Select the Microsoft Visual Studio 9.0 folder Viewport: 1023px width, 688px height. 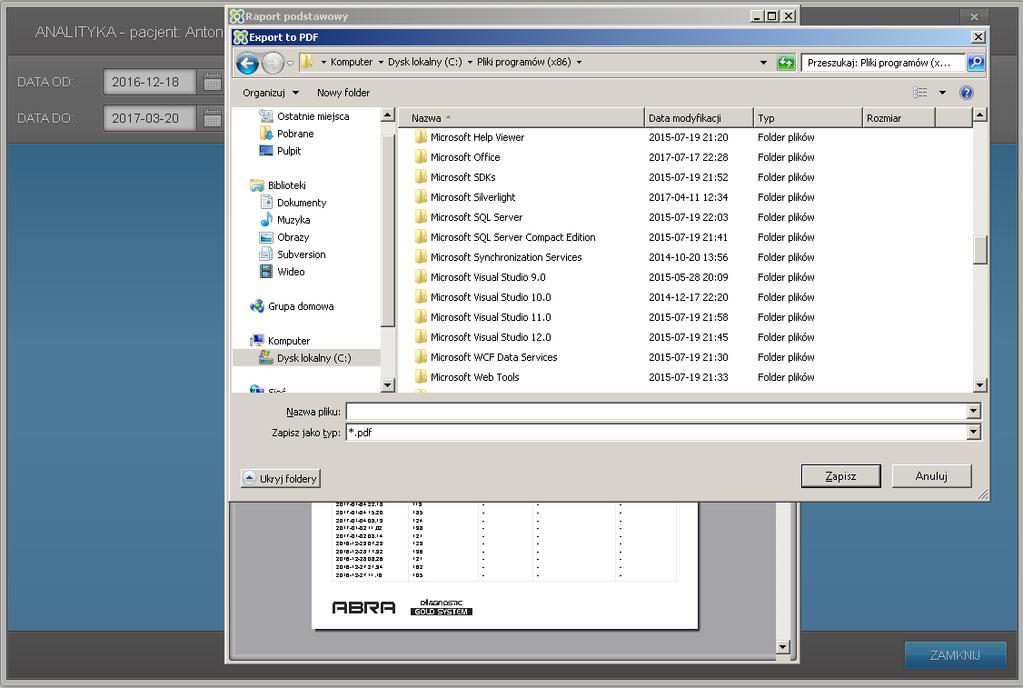click(487, 277)
